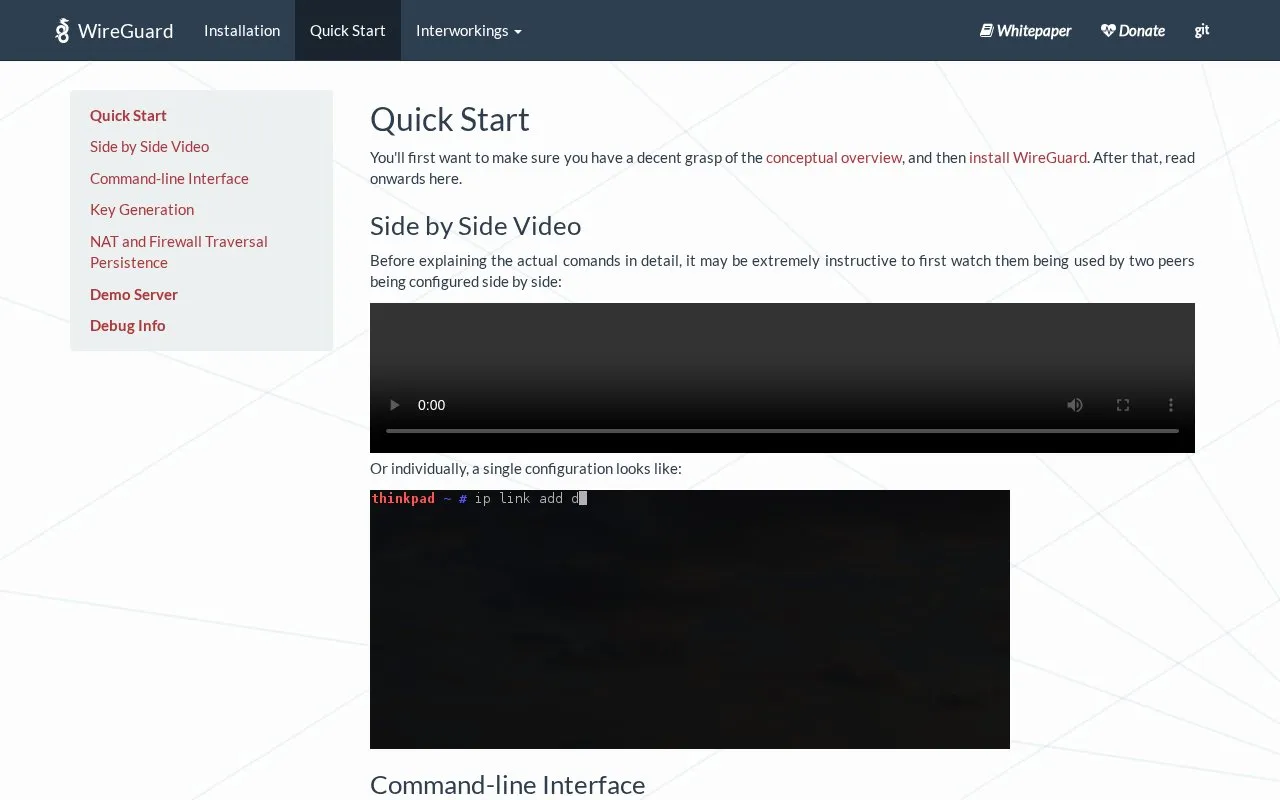
Task: Go to the Demo Server sidebar link
Action: 134,294
